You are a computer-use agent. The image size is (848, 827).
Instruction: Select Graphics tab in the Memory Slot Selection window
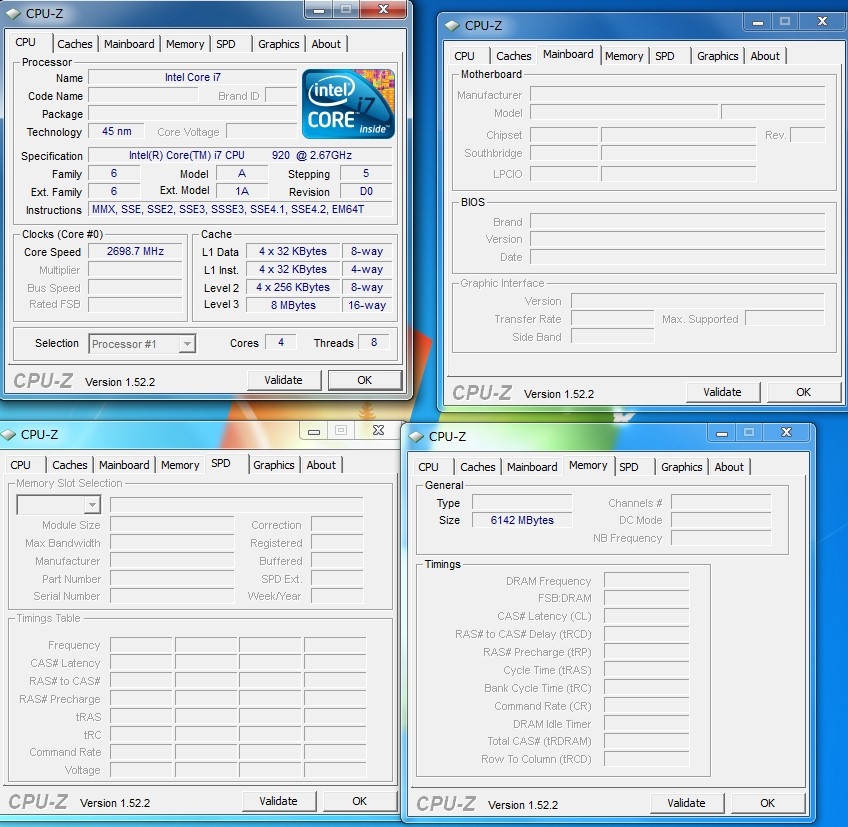click(x=274, y=465)
